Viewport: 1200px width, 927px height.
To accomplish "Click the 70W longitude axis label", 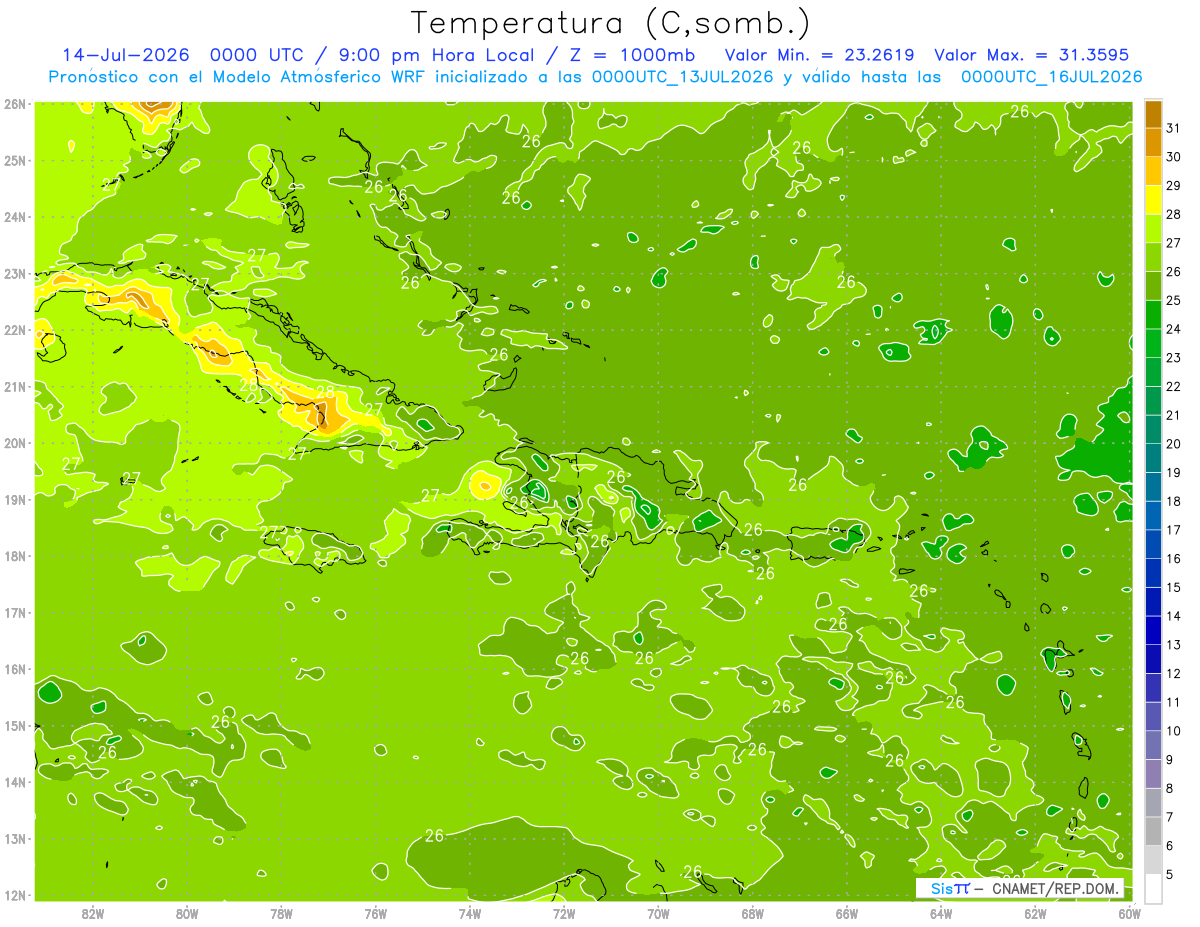I will tap(658, 913).
